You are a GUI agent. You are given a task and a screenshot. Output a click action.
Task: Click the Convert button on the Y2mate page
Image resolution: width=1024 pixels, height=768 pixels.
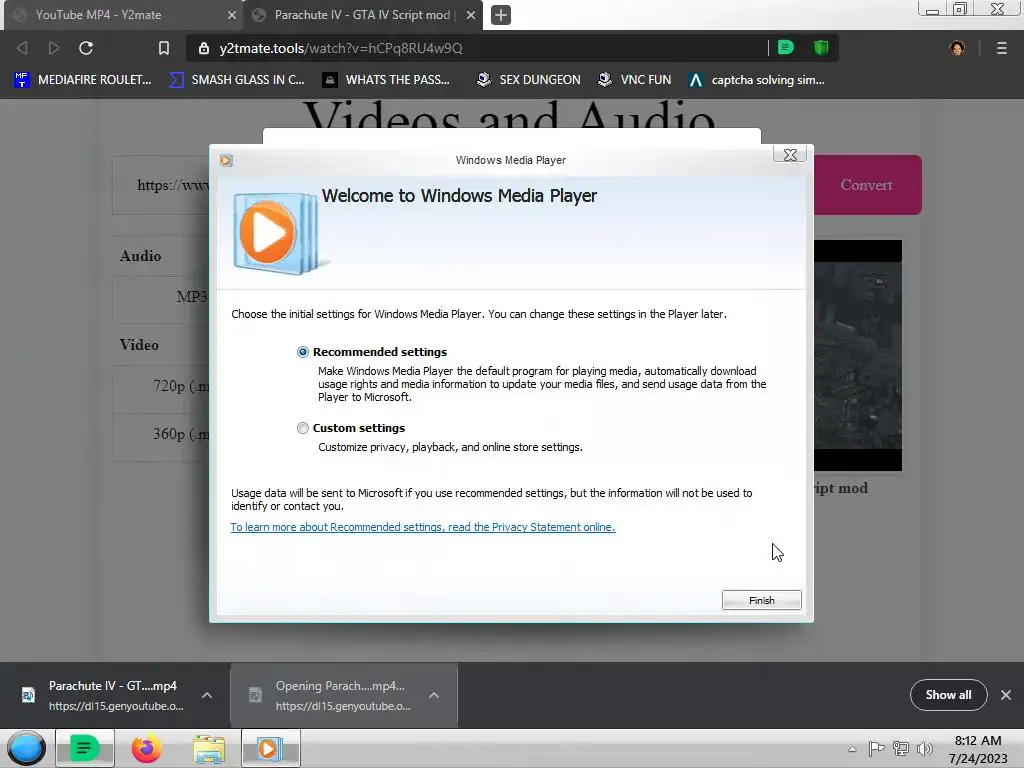point(867,185)
